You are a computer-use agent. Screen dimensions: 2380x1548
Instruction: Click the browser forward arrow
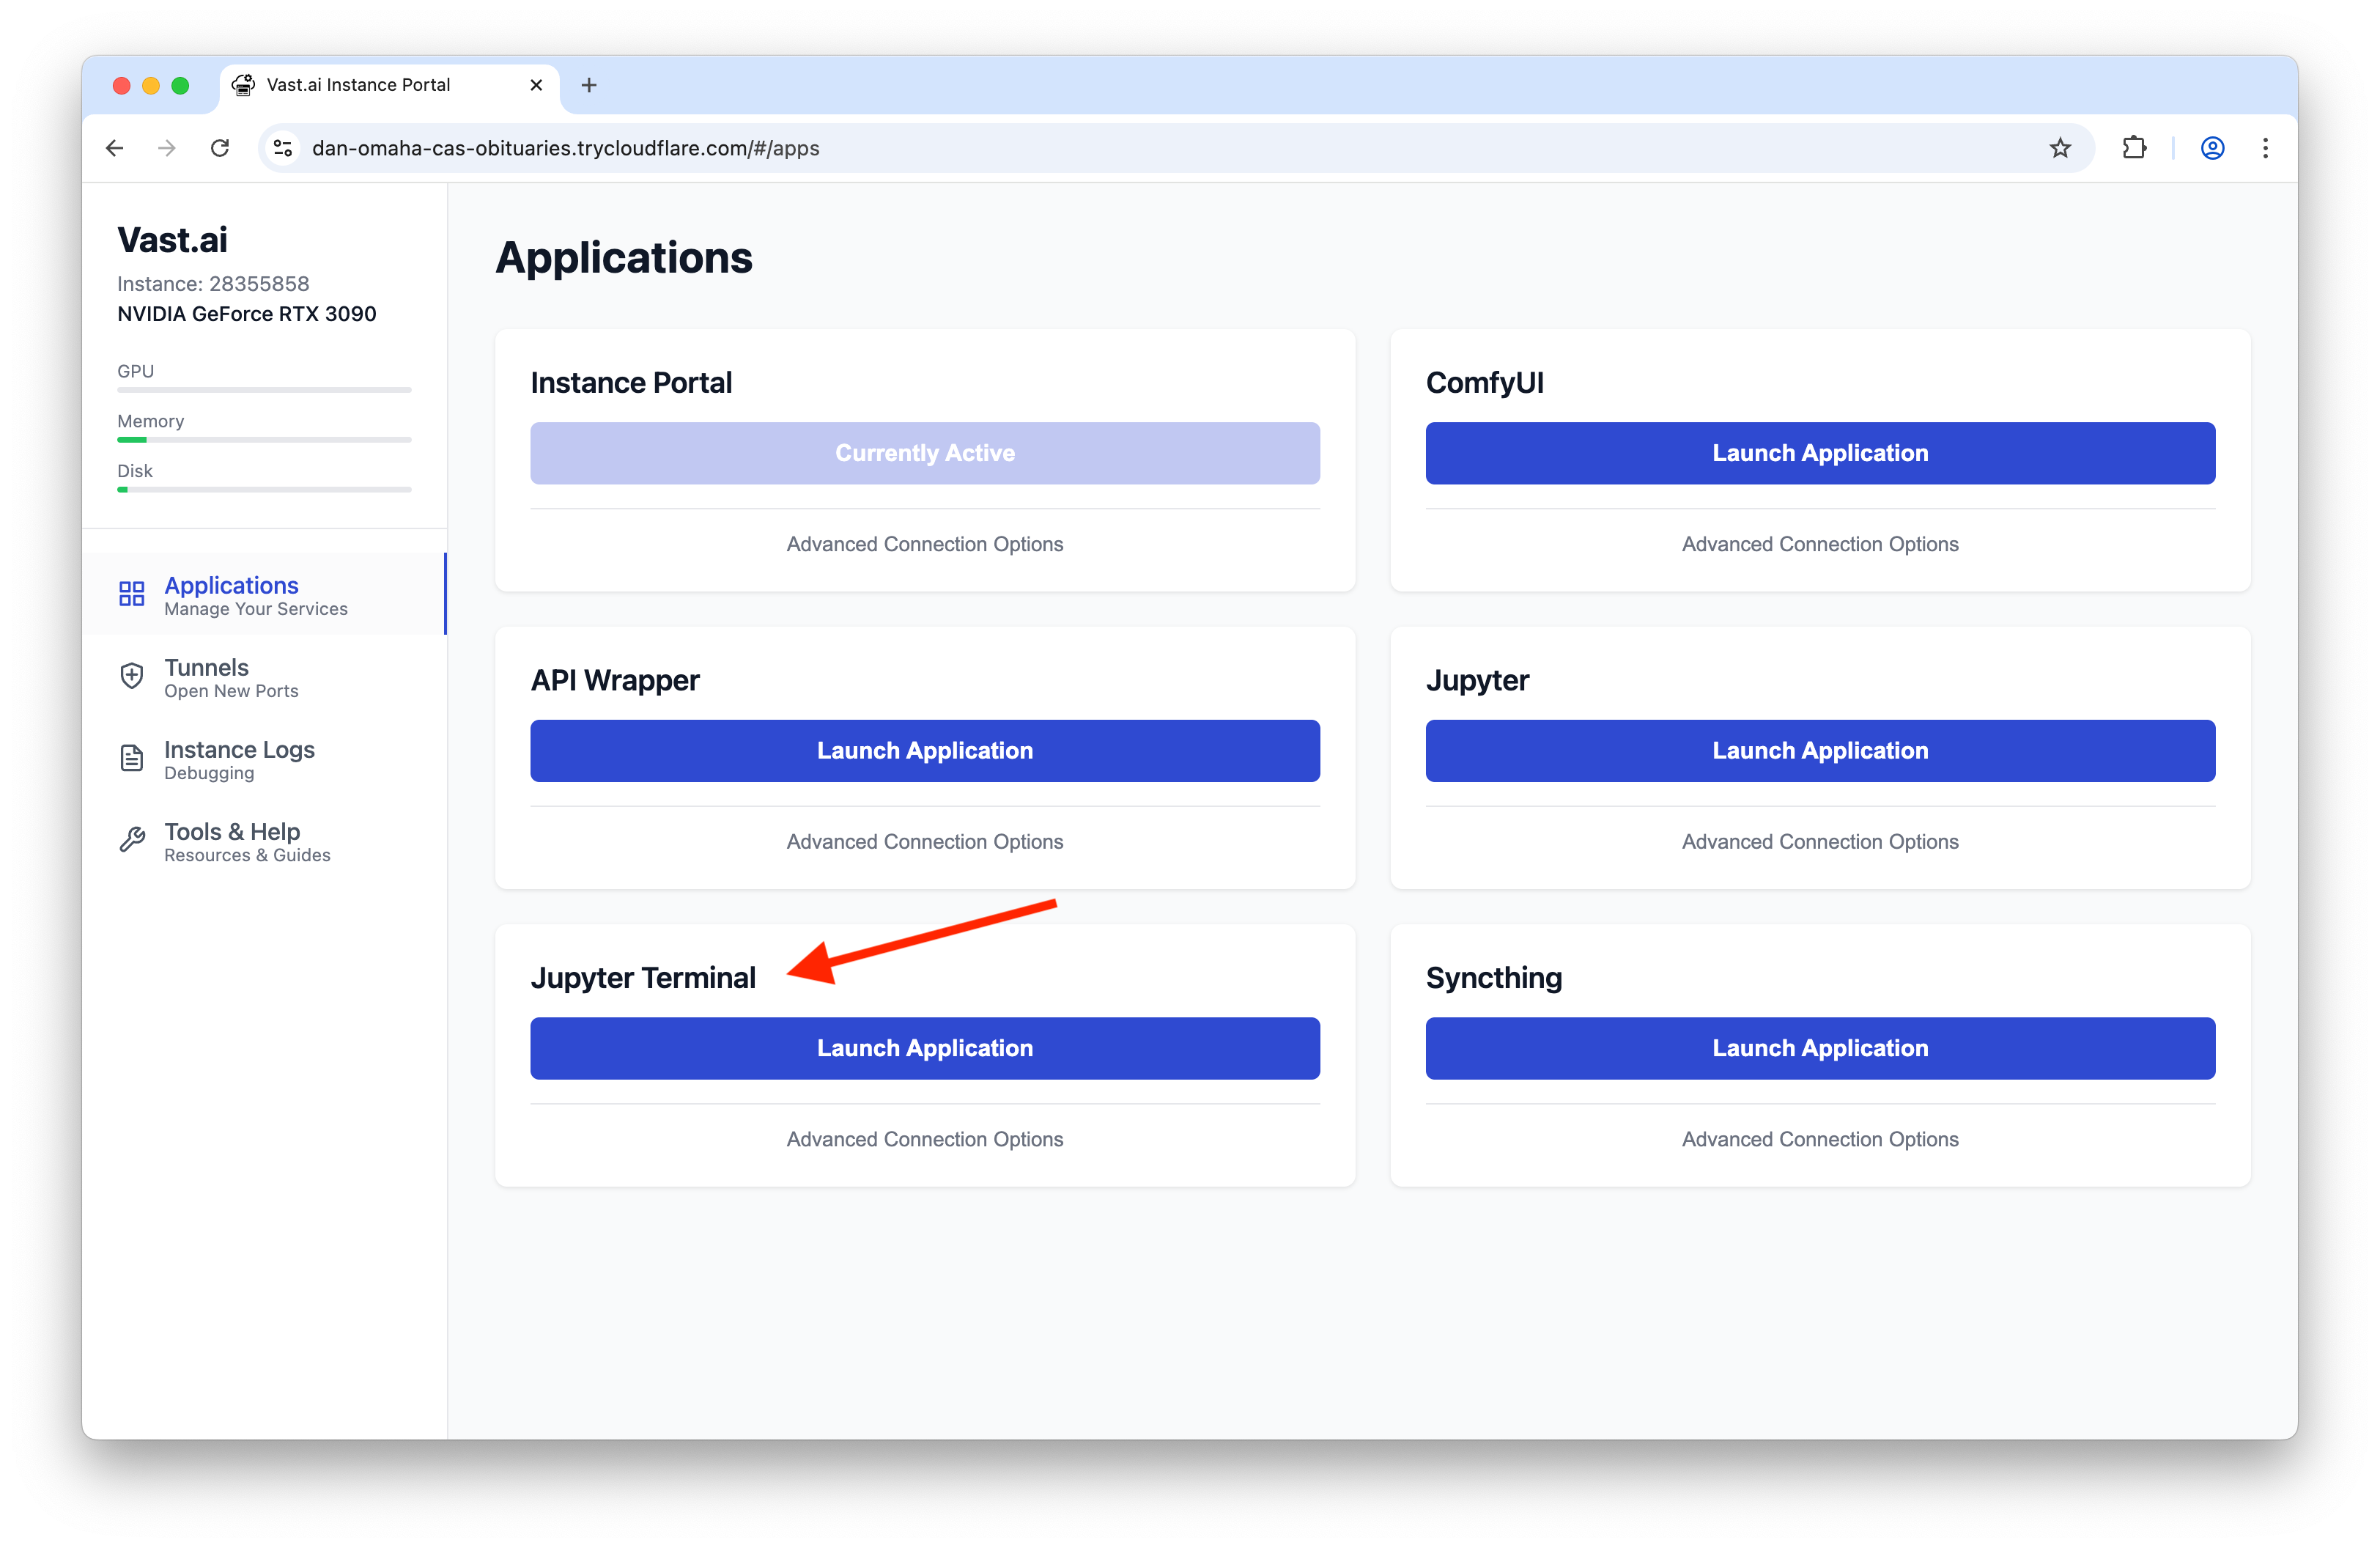pos(167,148)
